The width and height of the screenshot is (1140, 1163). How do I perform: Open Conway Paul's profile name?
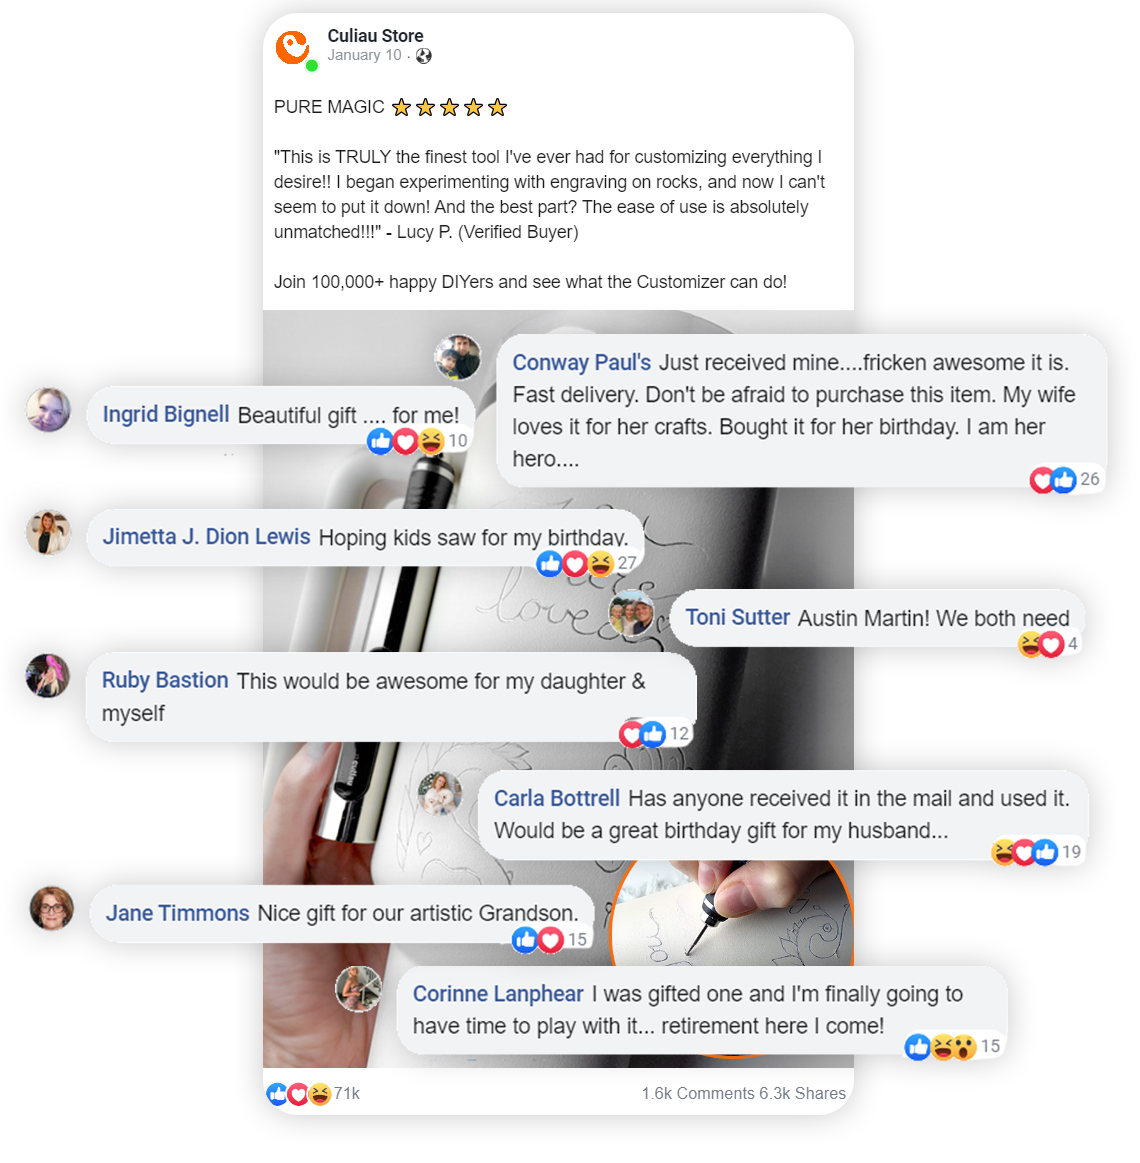(x=581, y=363)
